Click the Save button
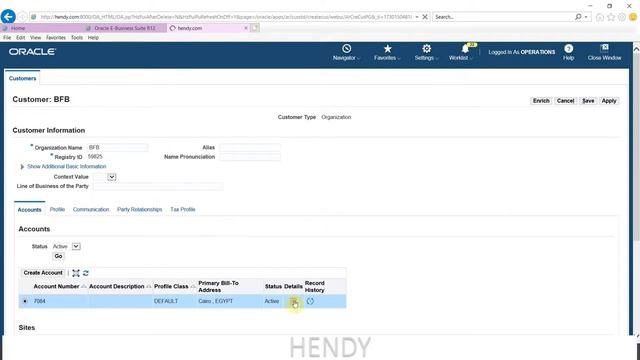This screenshot has width=640, height=360. tap(588, 101)
